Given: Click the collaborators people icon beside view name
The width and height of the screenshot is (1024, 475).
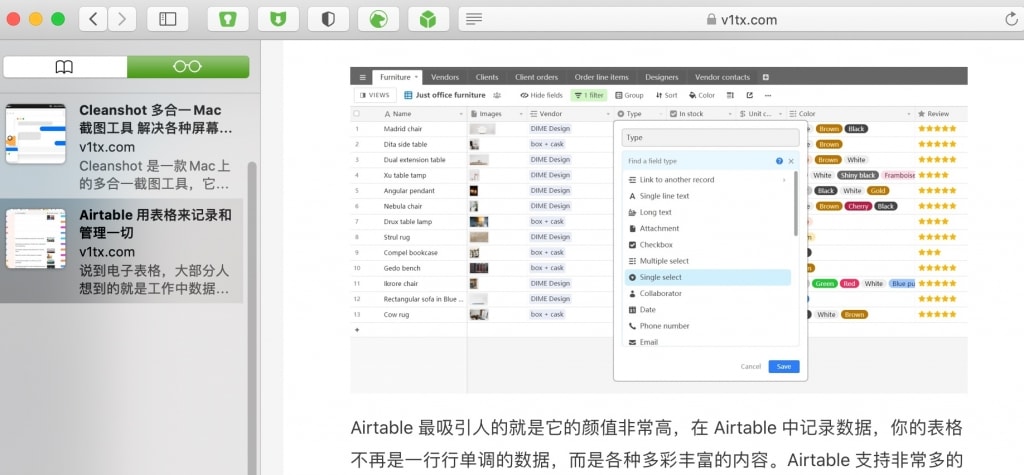Looking at the screenshot, I should [497, 95].
